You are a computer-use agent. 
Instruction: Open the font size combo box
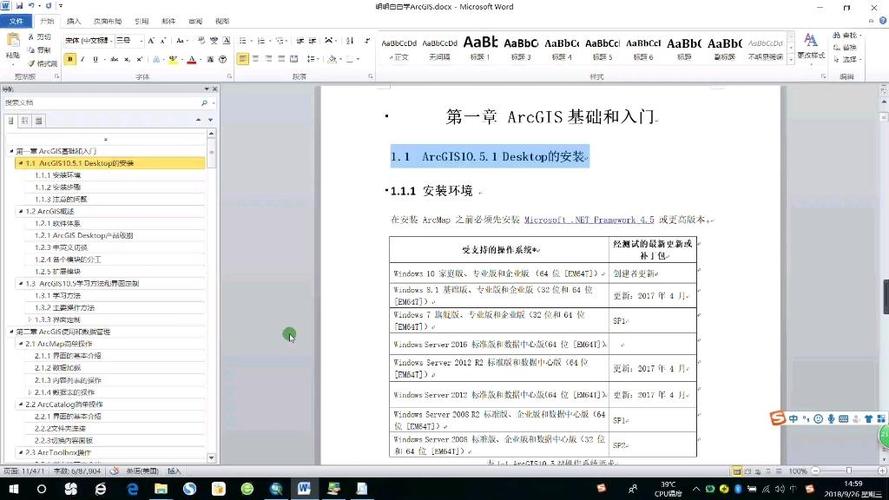click(129, 41)
